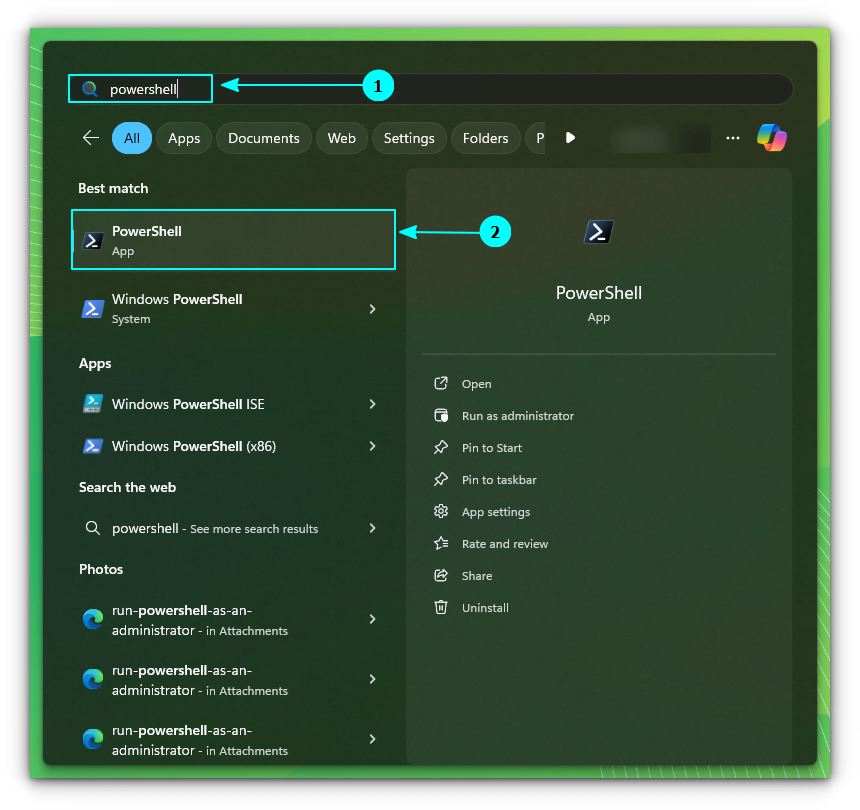Click the Best match heading

[x=113, y=188]
